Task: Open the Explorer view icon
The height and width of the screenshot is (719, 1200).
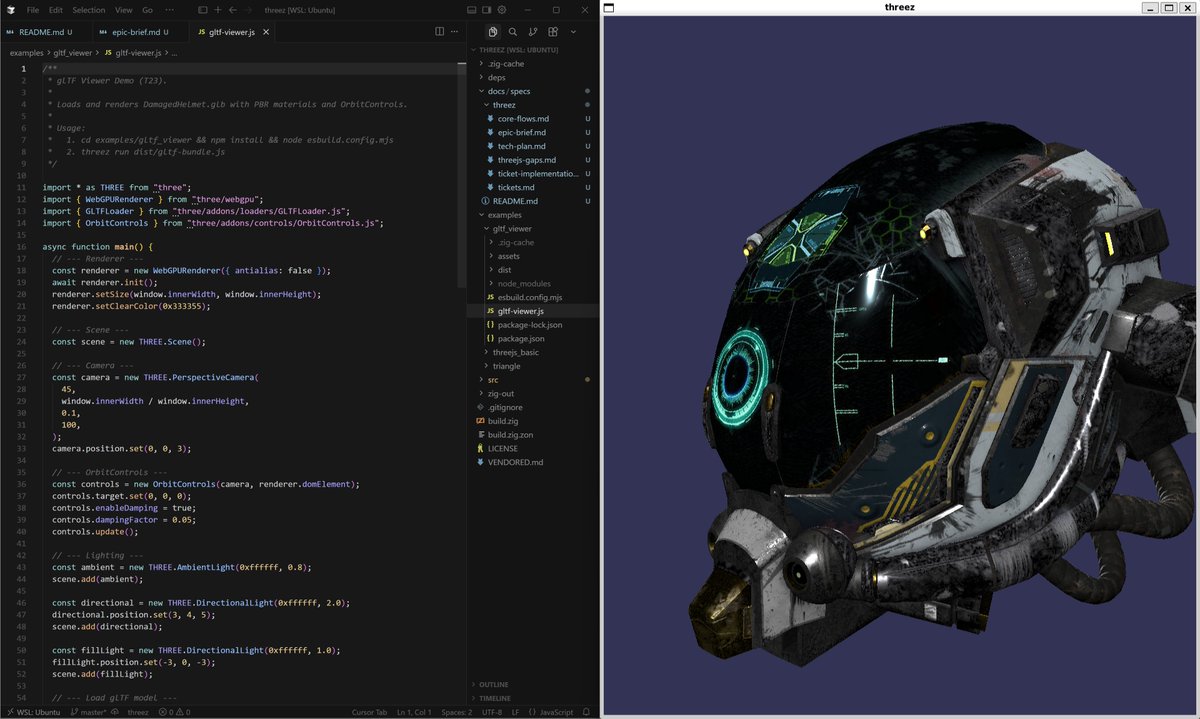Action: [x=493, y=32]
